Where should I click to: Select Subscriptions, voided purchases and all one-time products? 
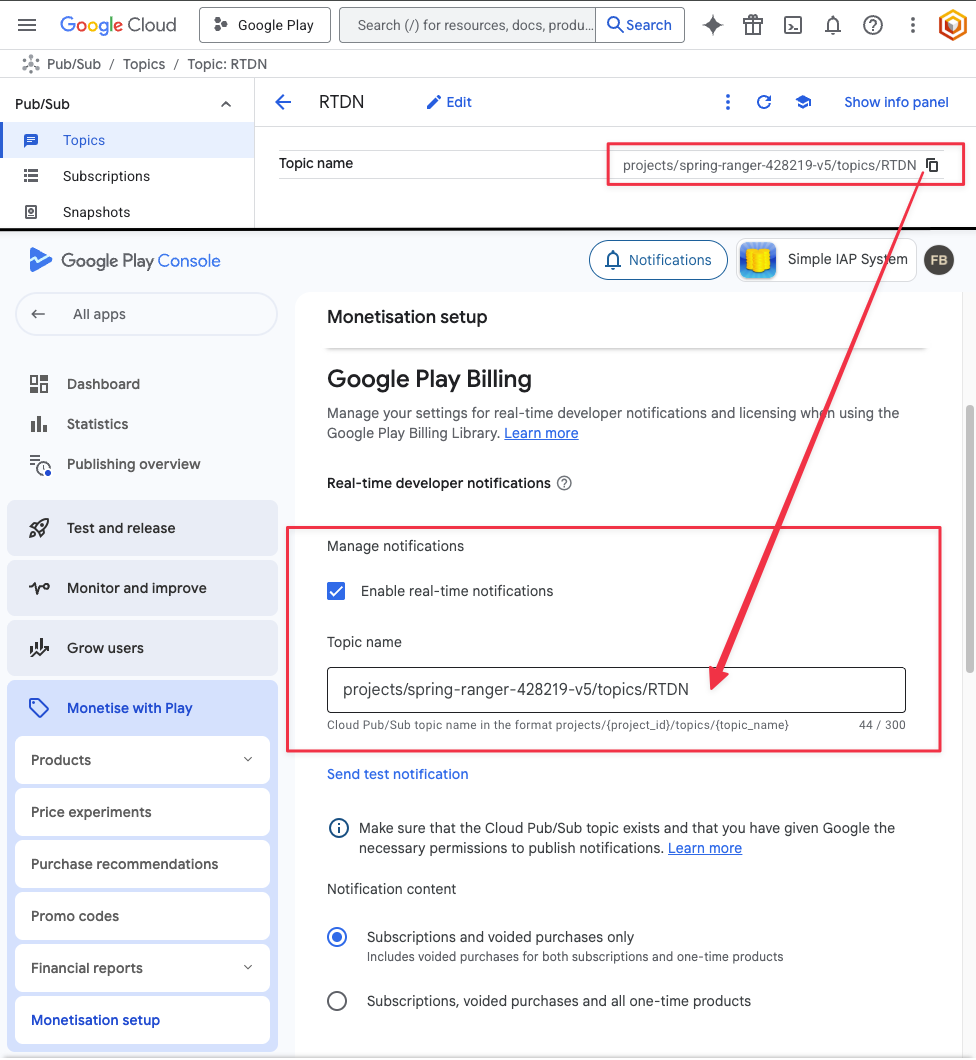tap(337, 1001)
